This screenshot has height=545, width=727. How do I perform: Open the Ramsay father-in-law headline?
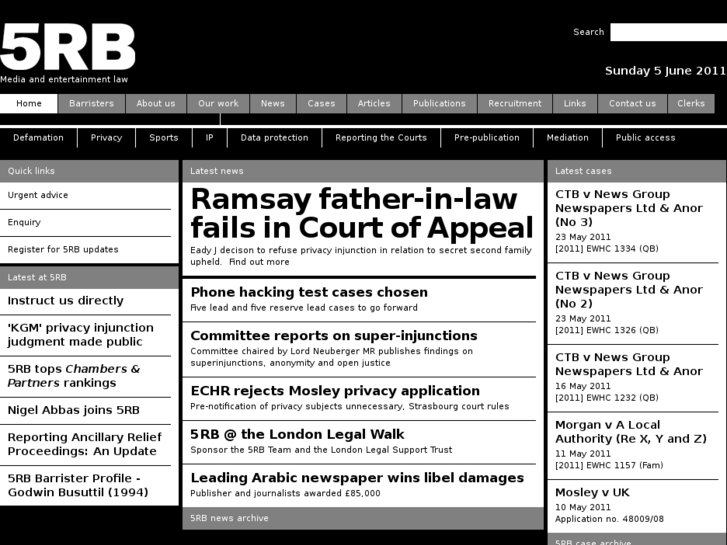(362, 213)
